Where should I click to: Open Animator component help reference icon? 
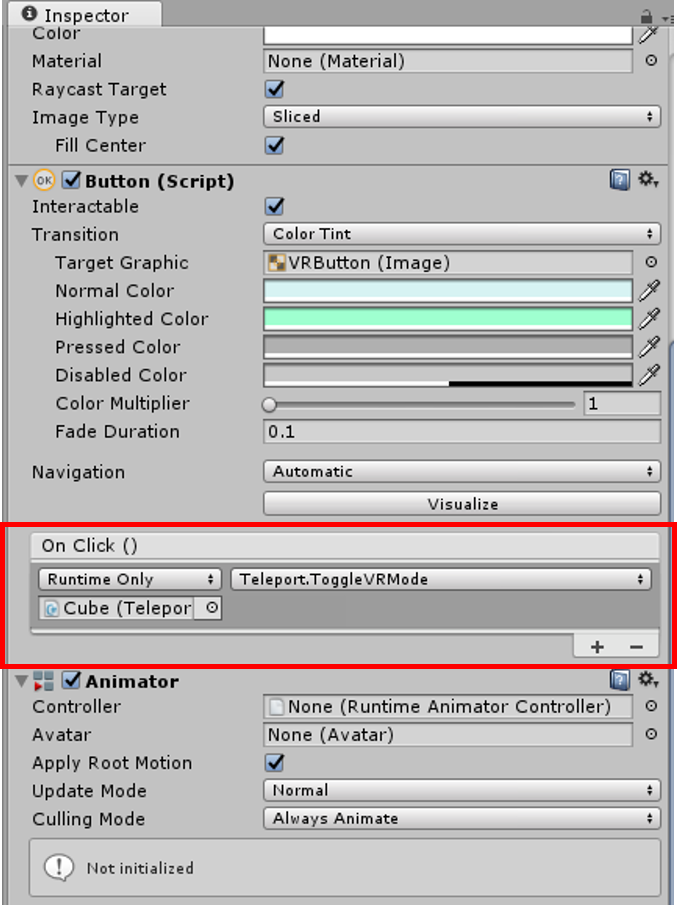click(619, 680)
